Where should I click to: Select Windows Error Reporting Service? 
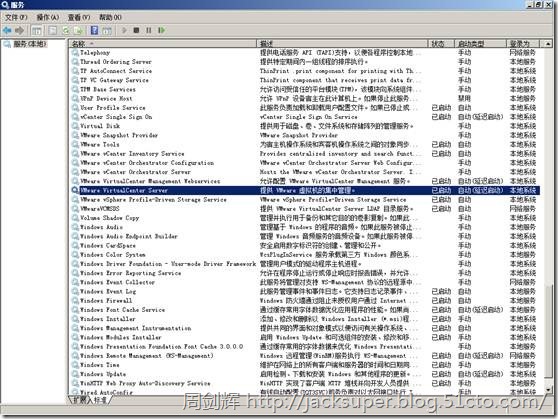(x=130, y=273)
